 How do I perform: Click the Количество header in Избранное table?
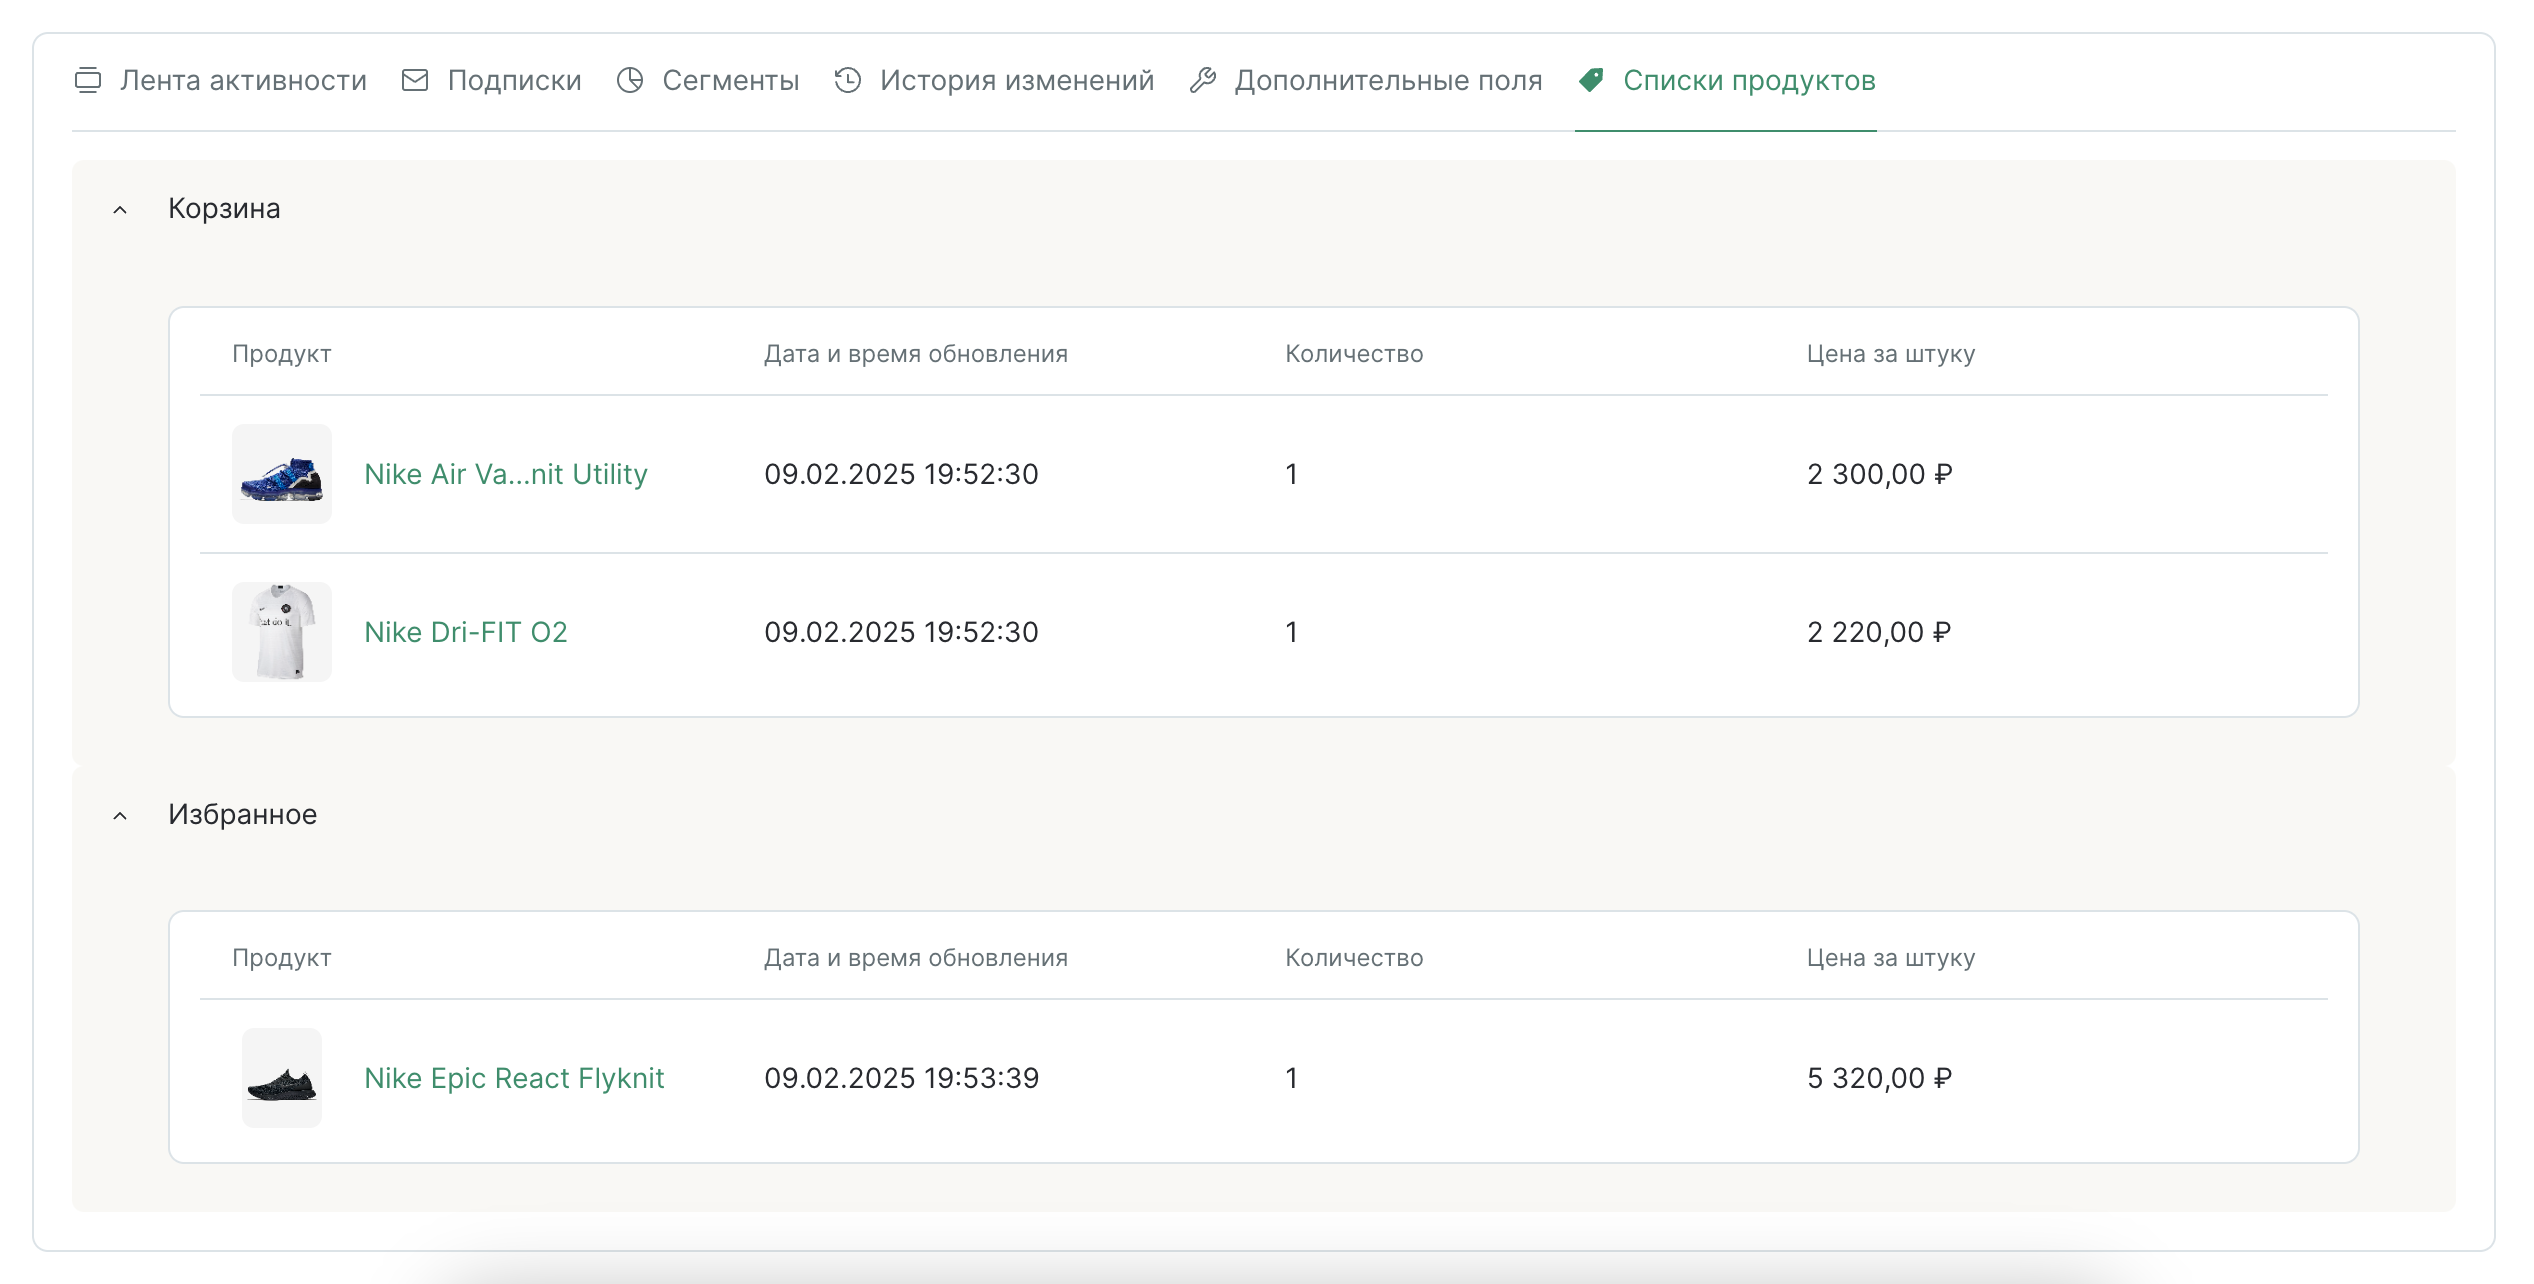(x=1354, y=958)
